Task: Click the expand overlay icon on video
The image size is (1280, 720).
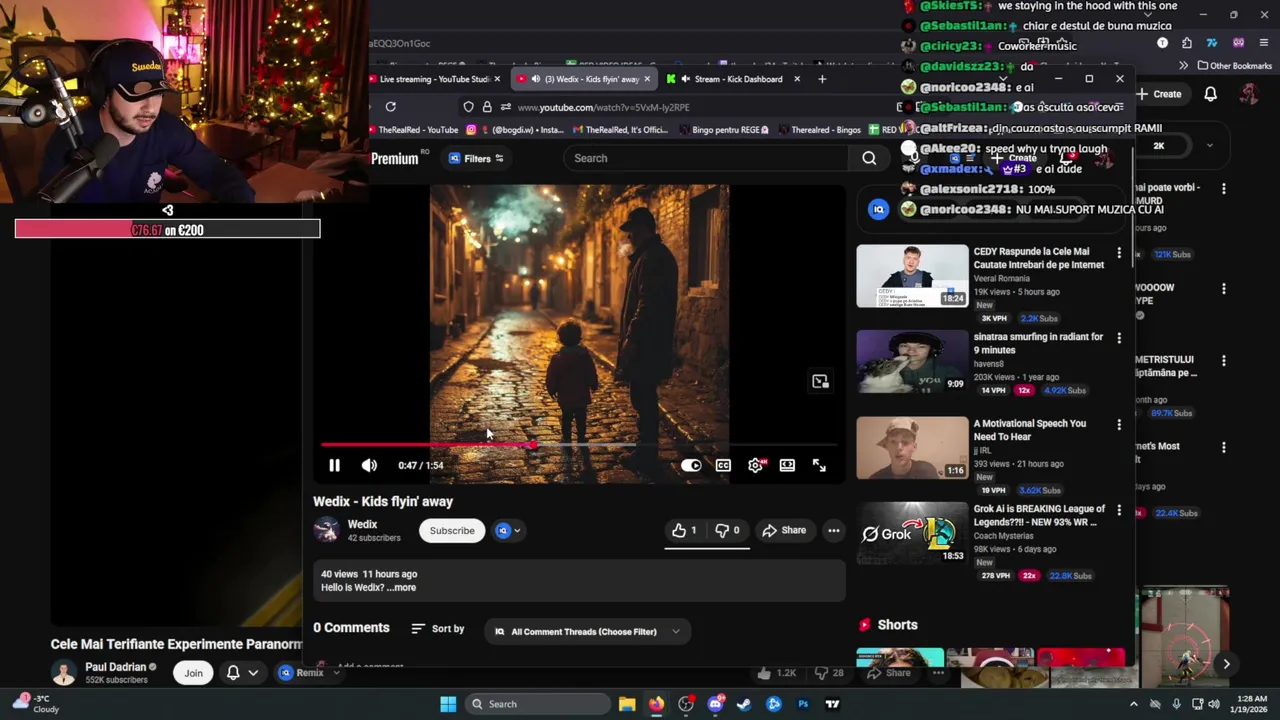Action: (x=820, y=381)
